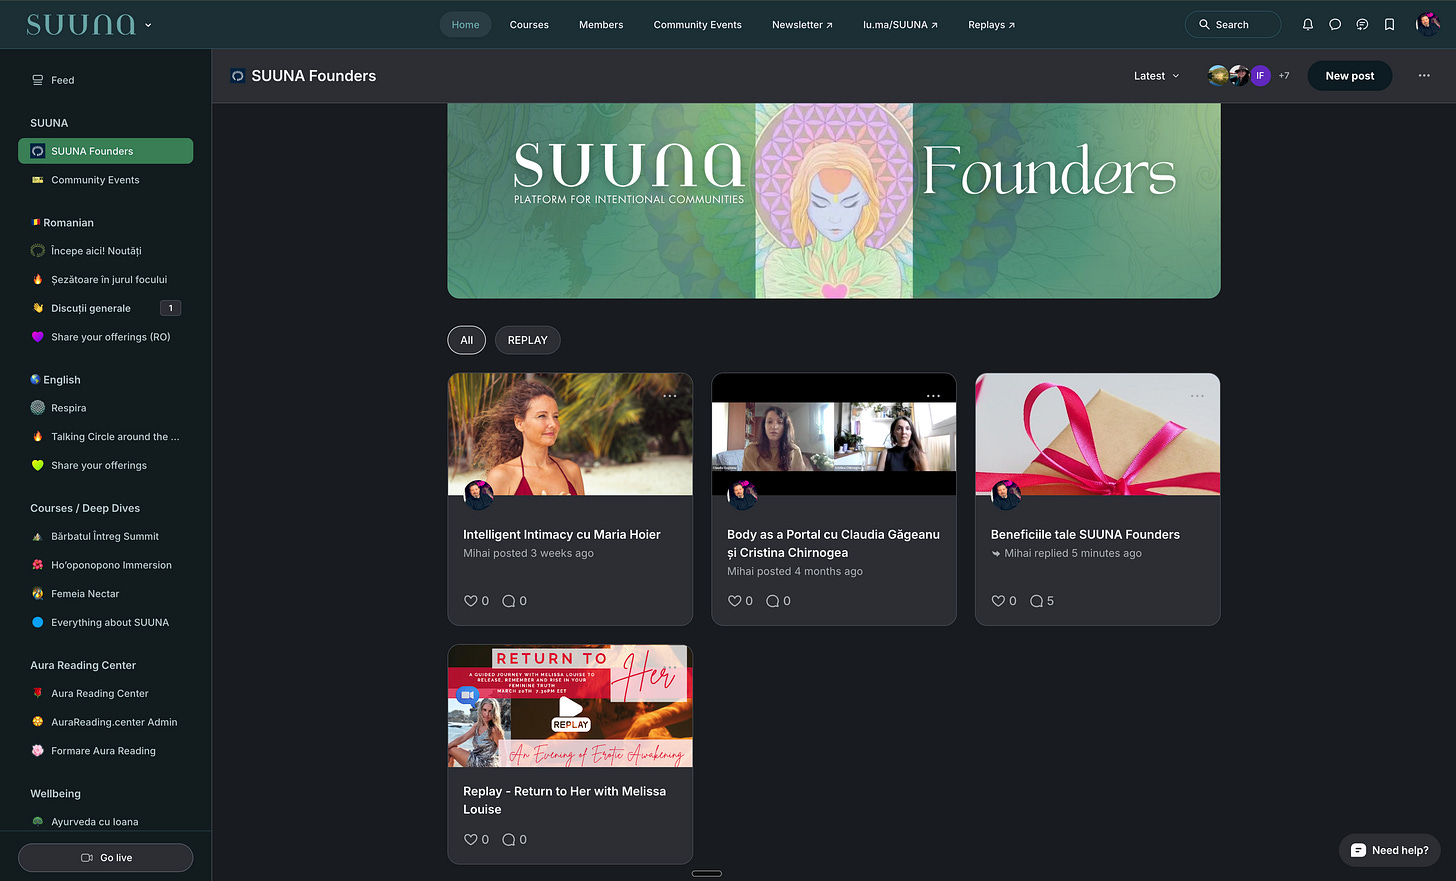The width and height of the screenshot is (1456, 881).
Task: Click the member avatars group in header
Action: (1248, 76)
